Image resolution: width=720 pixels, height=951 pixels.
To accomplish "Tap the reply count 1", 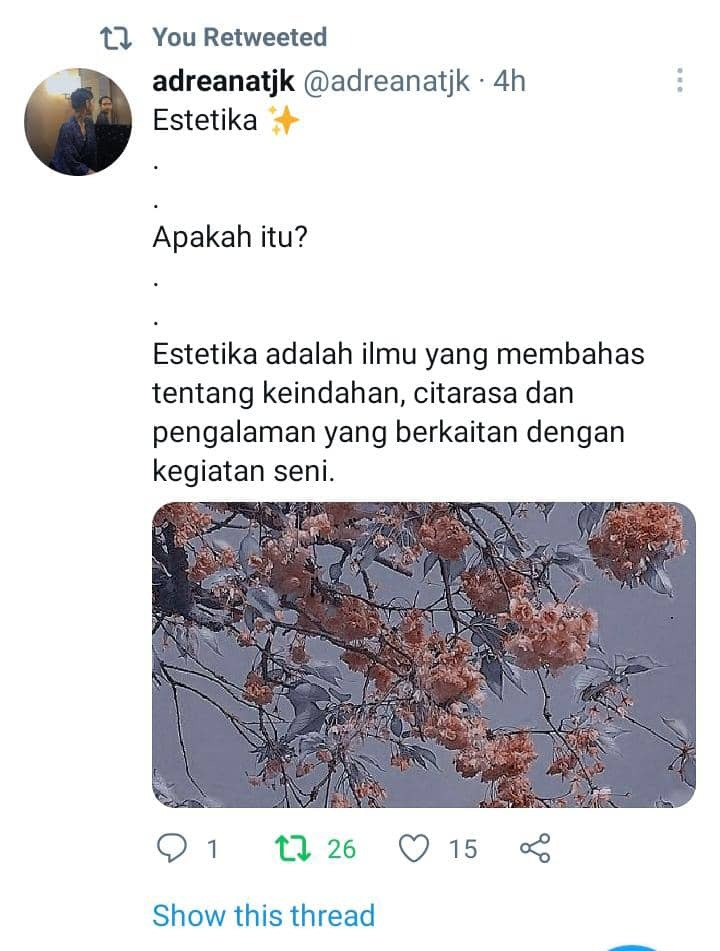I will (212, 849).
